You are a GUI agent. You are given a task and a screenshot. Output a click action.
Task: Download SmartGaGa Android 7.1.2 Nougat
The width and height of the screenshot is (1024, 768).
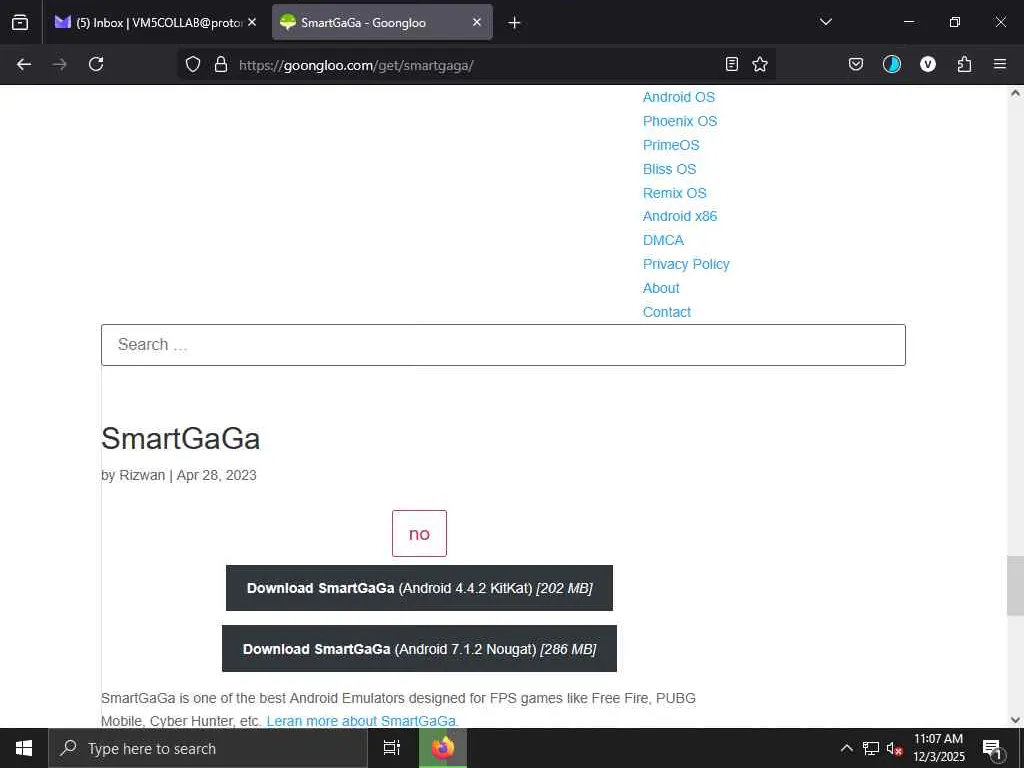pyautogui.click(x=419, y=648)
